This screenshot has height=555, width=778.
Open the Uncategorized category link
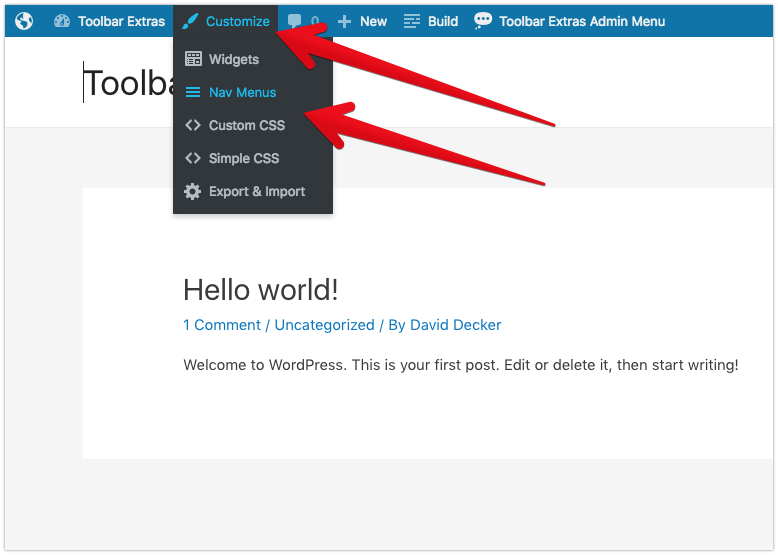pos(324,325)
